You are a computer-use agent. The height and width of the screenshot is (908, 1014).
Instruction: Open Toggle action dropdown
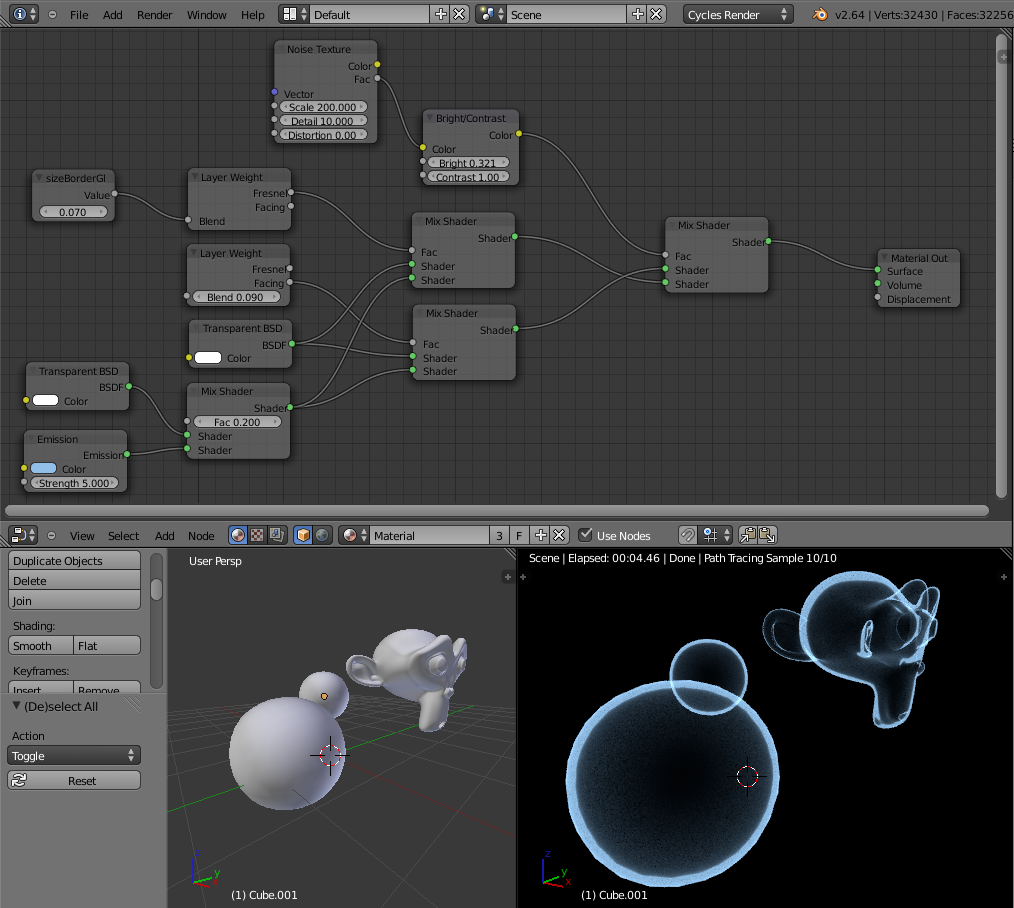74,755
